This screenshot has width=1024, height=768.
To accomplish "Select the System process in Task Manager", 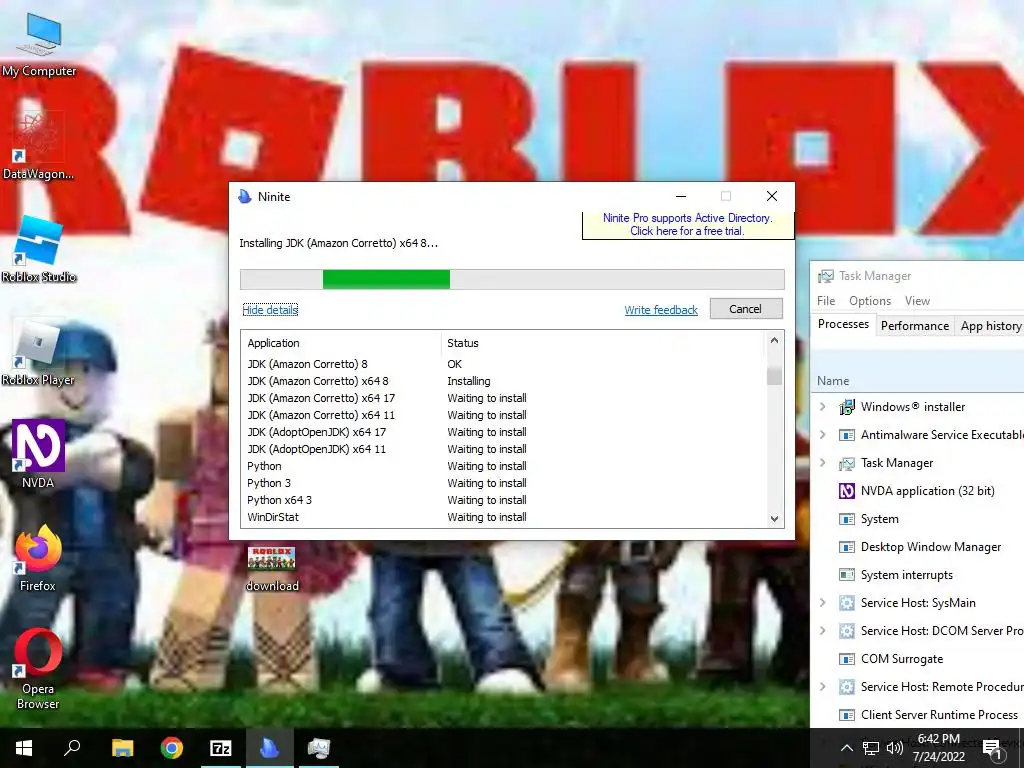I will [918, 519].
